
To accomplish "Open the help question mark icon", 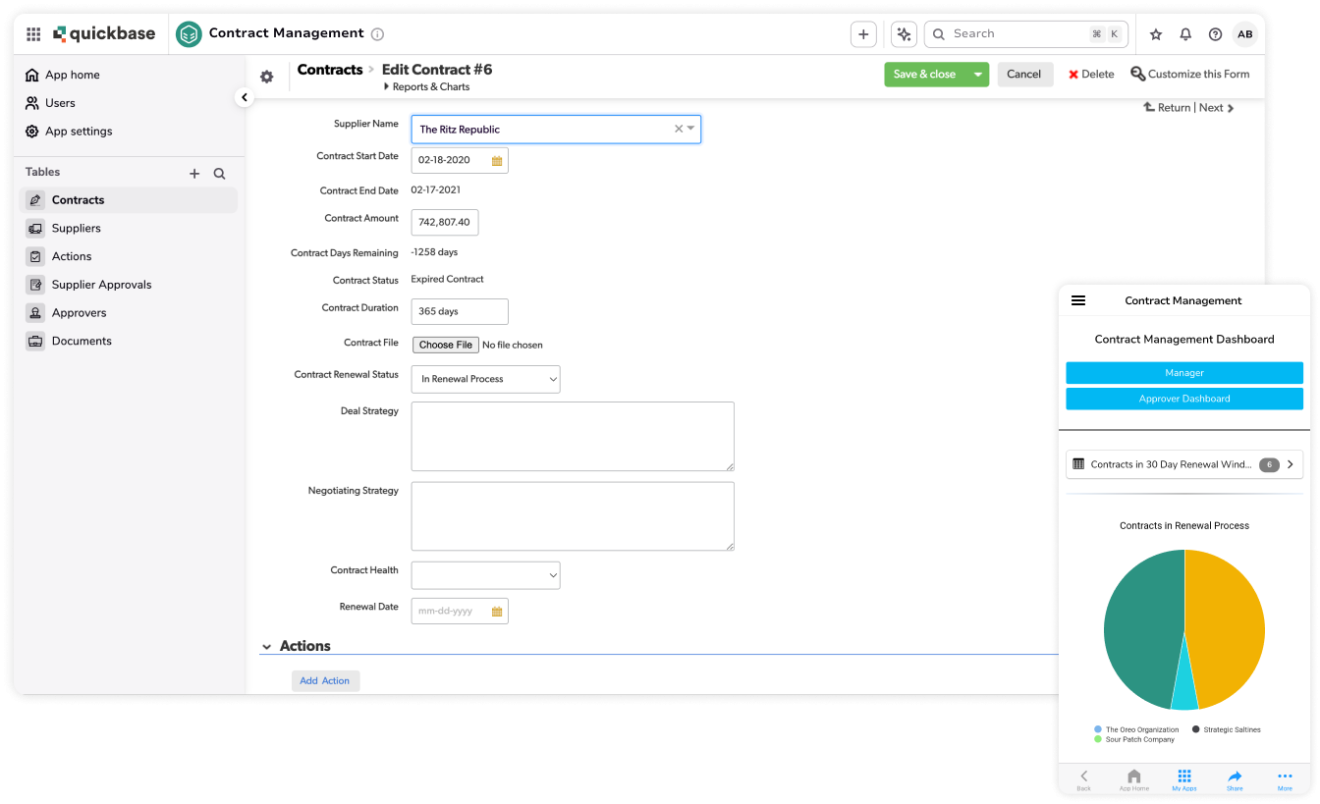I will point(1215,33).
